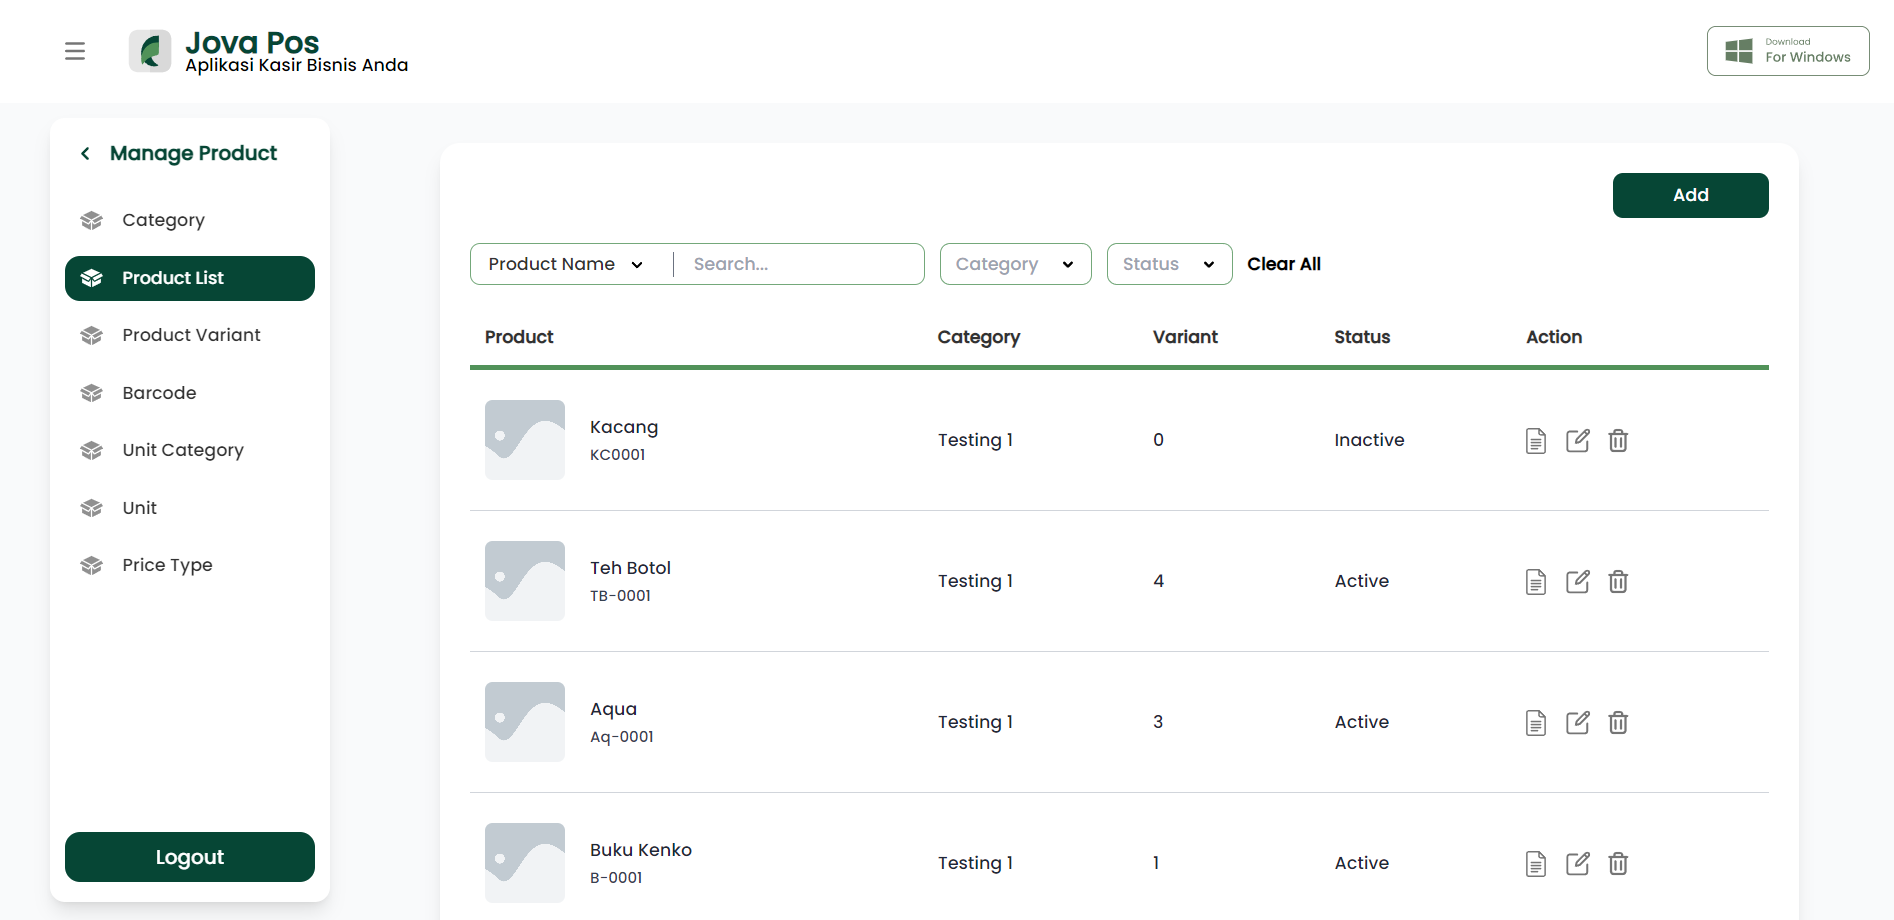Open Category in the sidebar

[x=190, y=220]
